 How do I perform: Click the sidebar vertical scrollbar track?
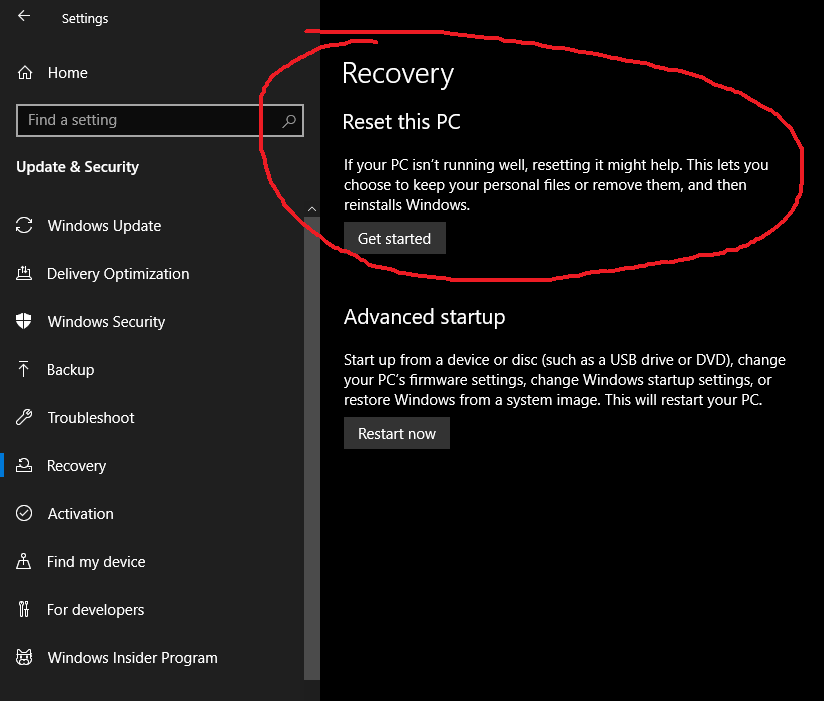312,448
